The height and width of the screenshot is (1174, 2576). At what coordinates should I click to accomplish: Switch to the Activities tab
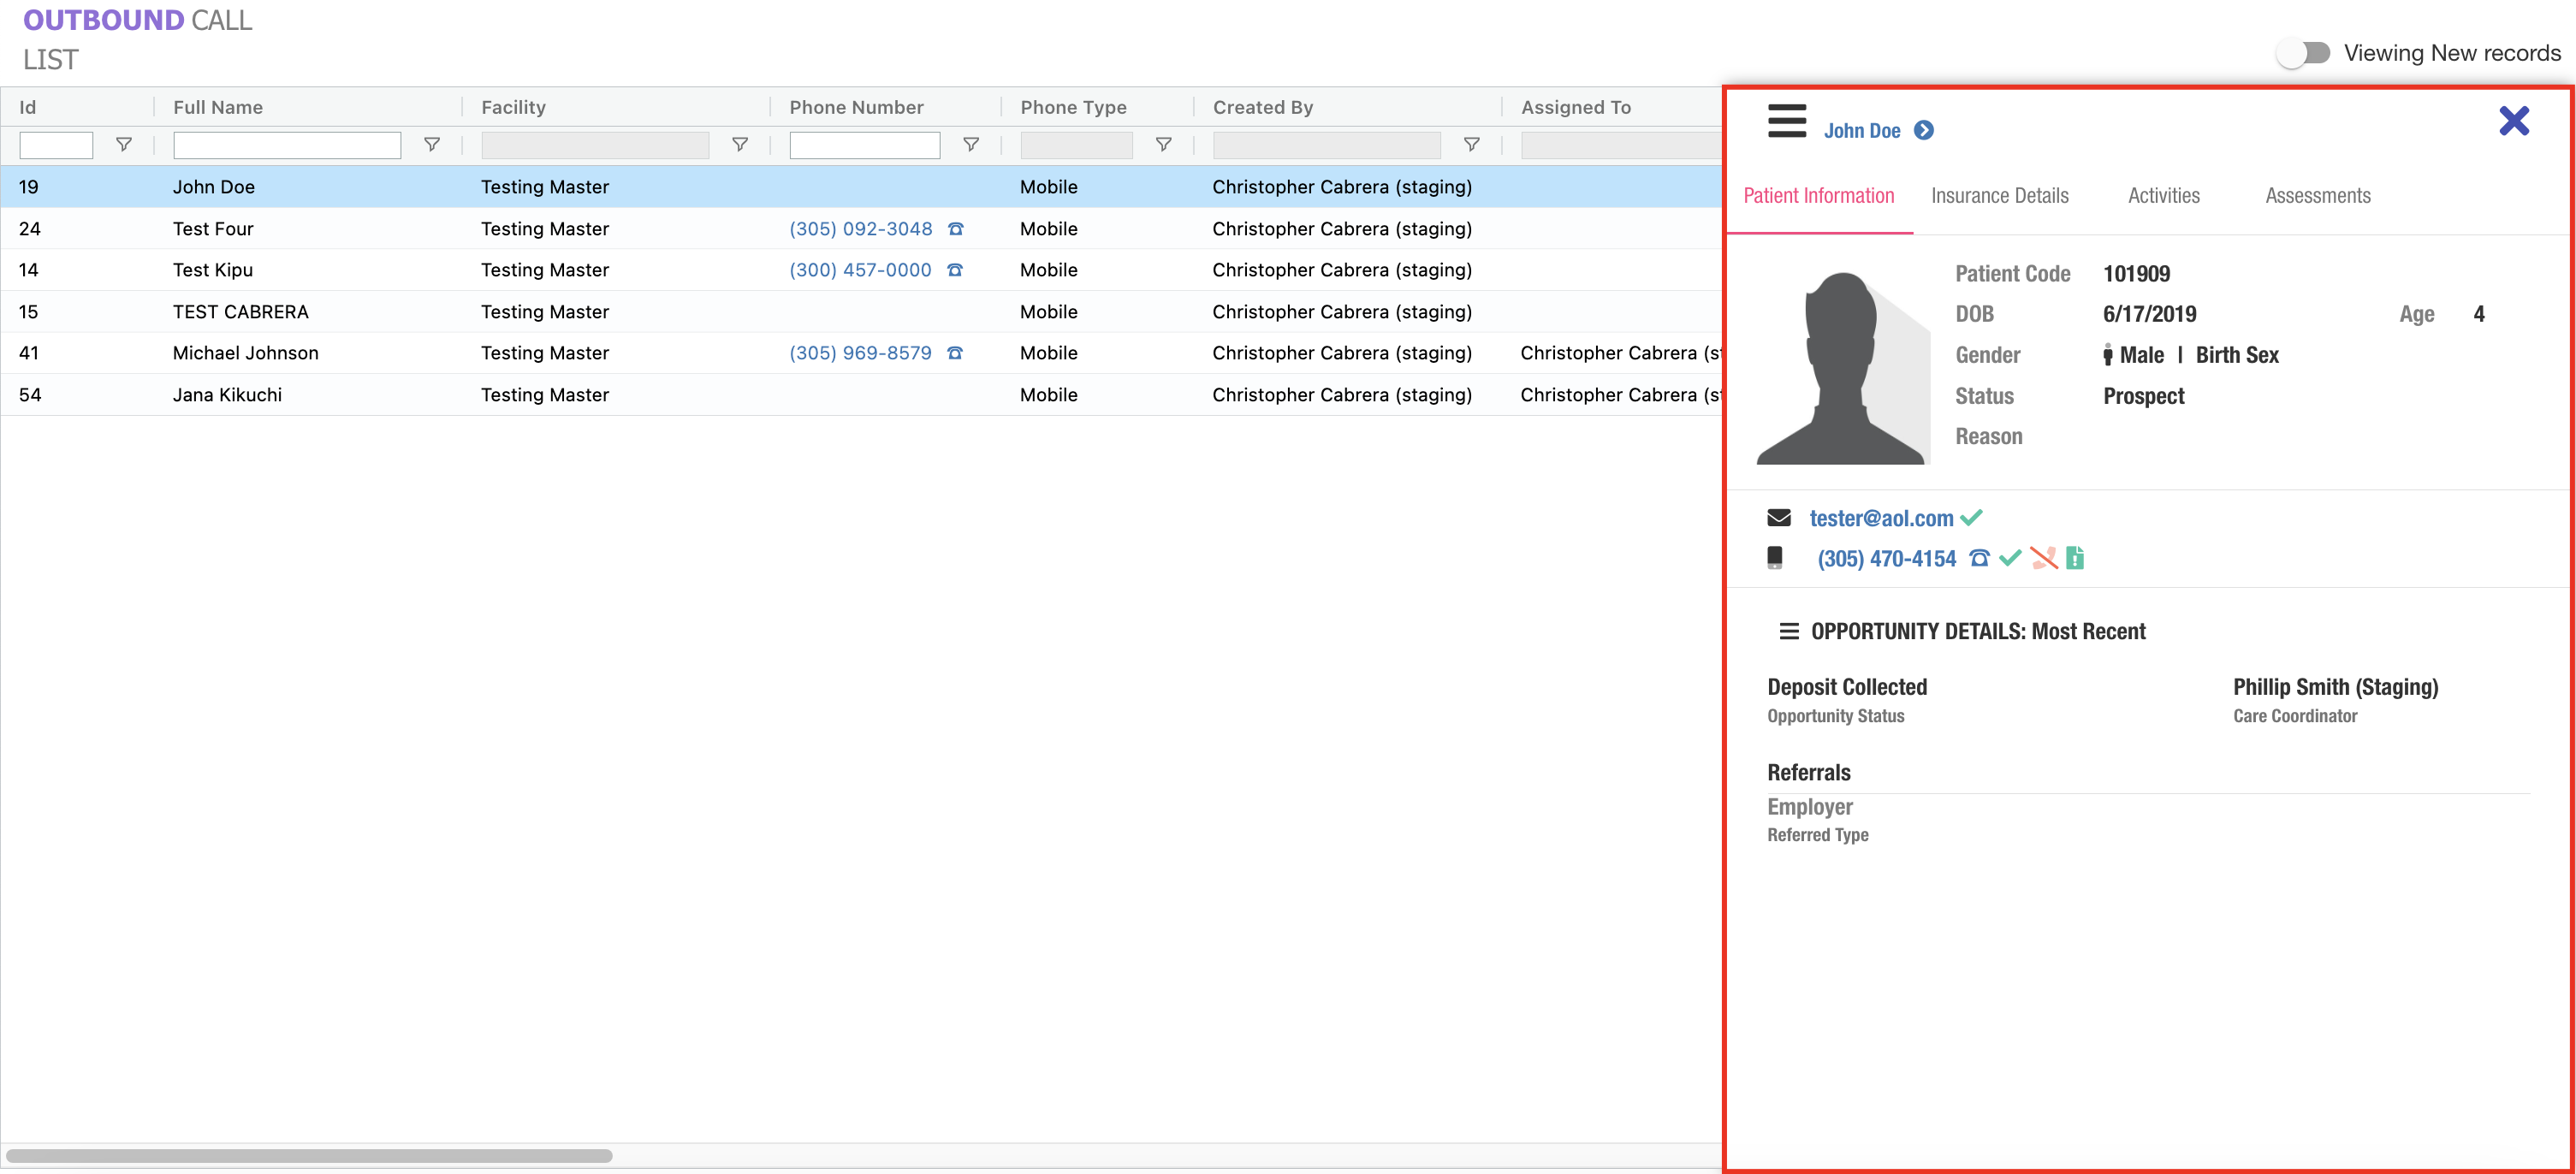[2163, 196]
